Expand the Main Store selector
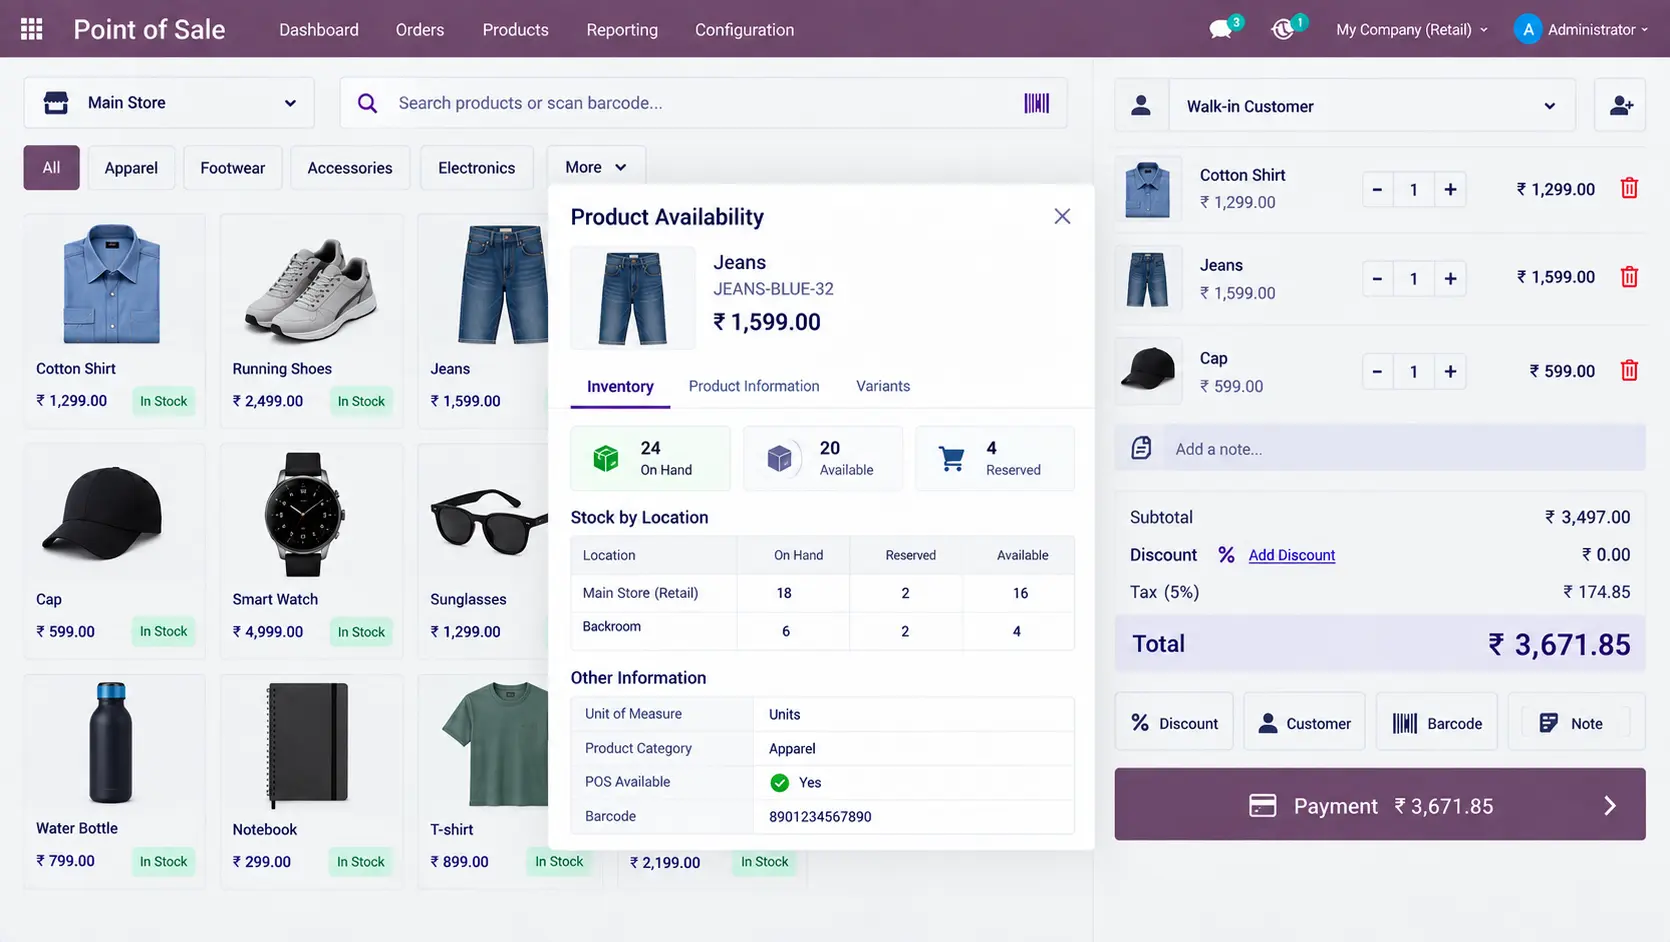This screenshot has width=1670, height=942. tap(169, 103)
